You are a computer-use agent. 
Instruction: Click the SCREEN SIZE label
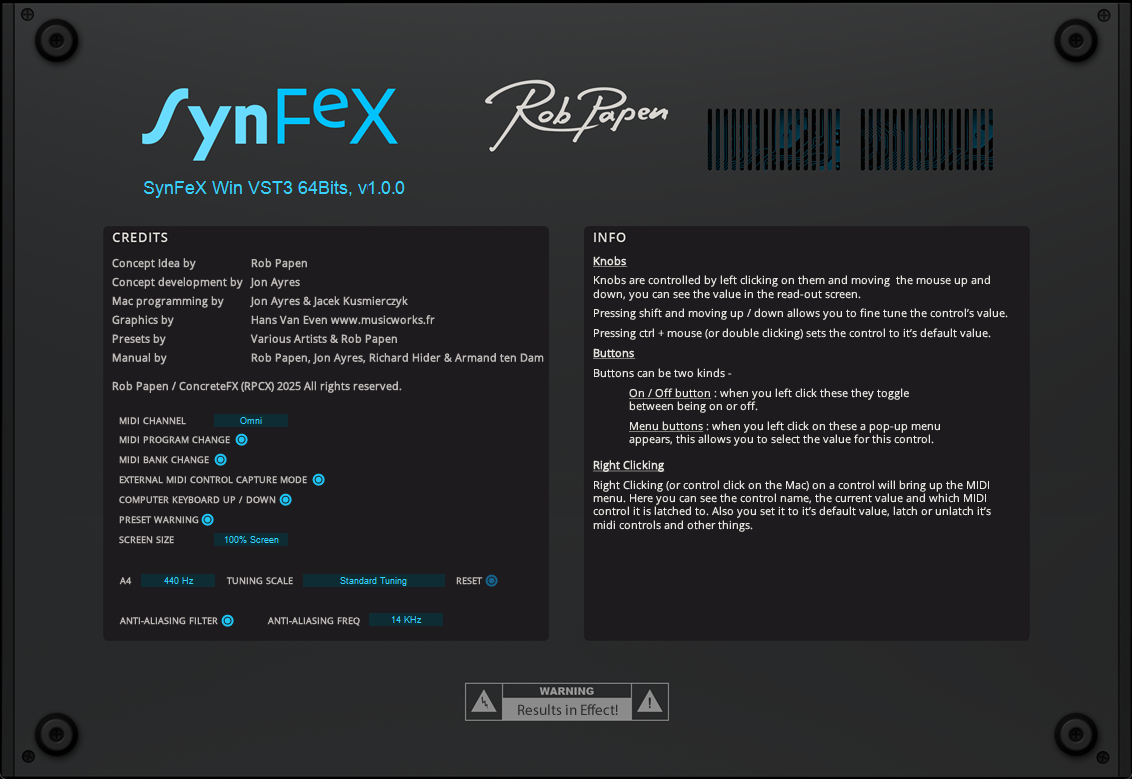tap(147, 540)
